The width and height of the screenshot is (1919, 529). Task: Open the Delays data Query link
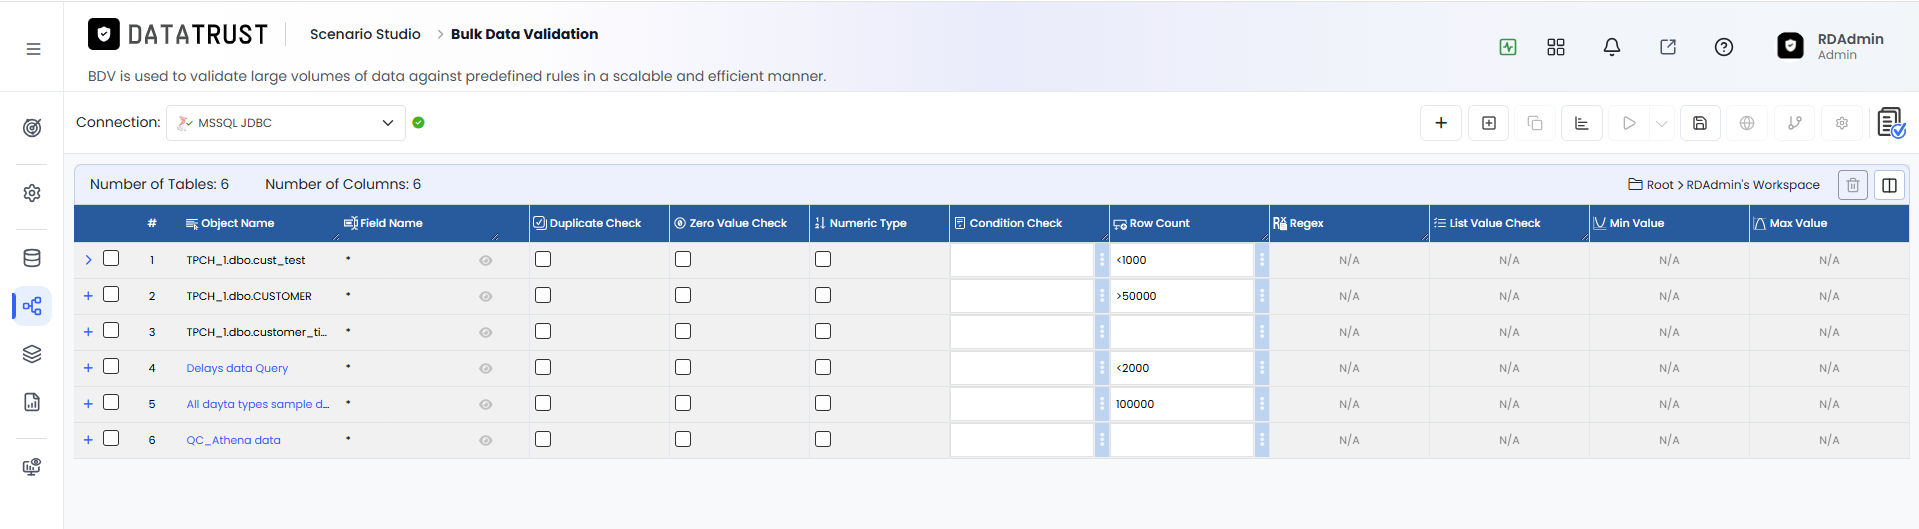[237, 368]
